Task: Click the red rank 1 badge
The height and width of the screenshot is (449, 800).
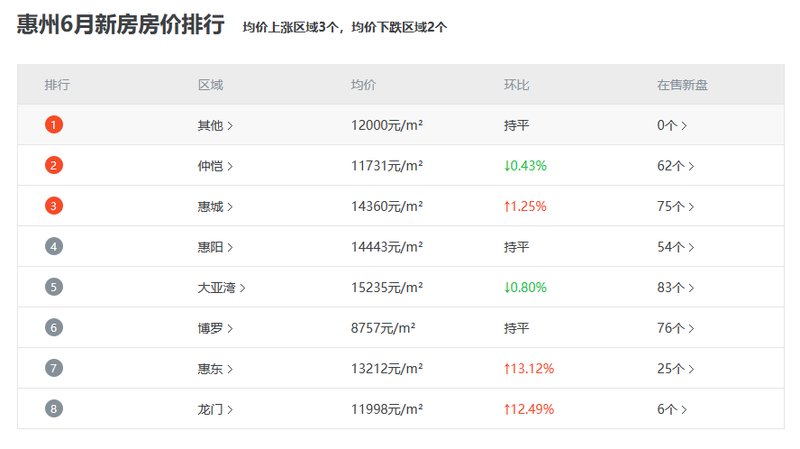Action: pos(54,125)
